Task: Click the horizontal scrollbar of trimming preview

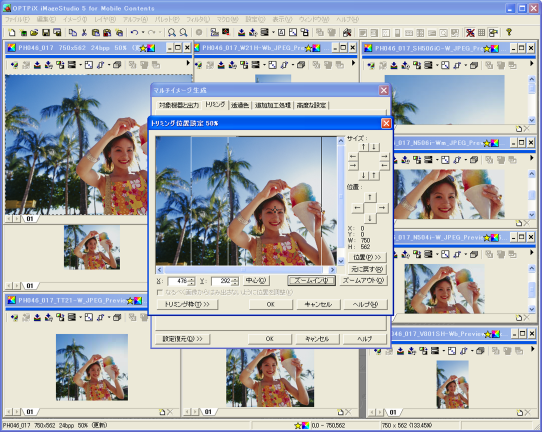Action: (x=246, y=270)
